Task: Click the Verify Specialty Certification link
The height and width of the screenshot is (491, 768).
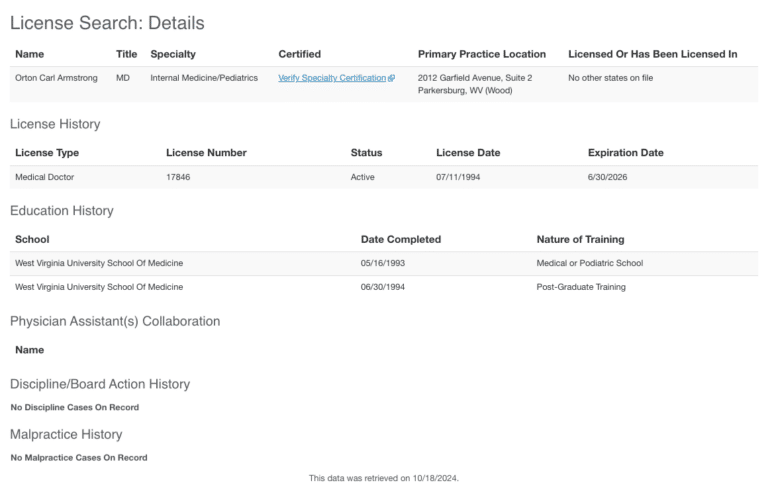Action: [331, 78]
